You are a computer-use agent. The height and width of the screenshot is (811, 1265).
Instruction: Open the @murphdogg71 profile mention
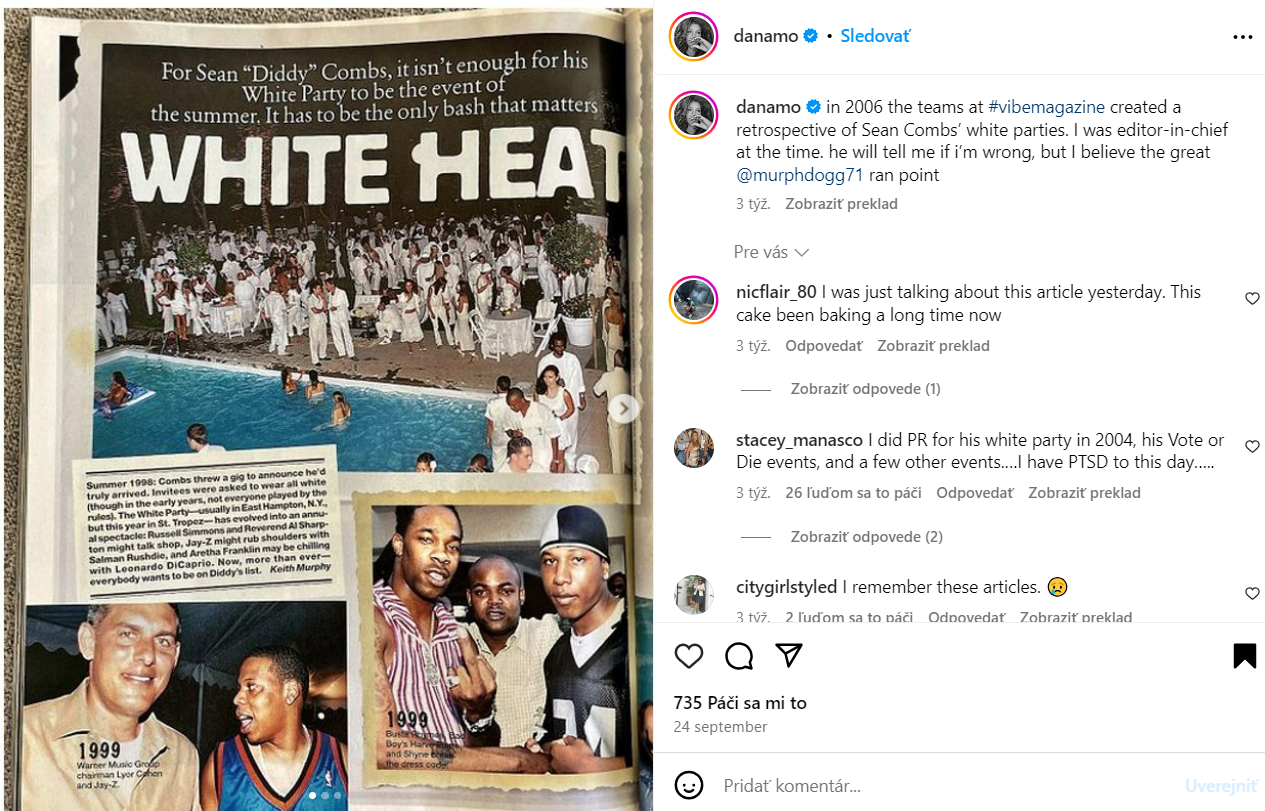(x=799, y=175)
